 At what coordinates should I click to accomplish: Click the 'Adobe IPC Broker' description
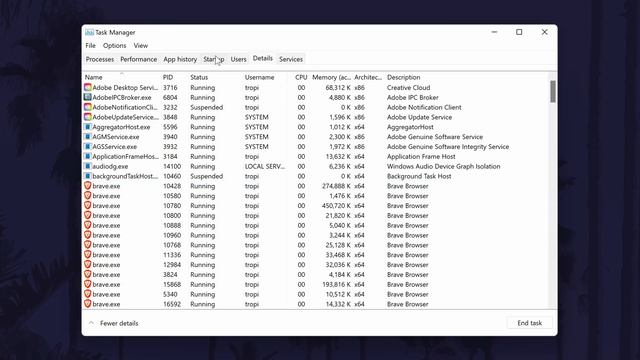click(x=412, y=97)
